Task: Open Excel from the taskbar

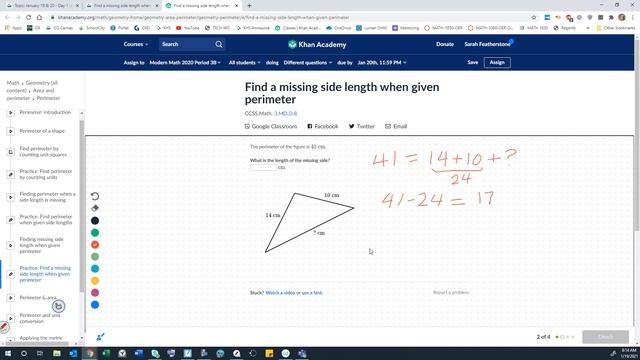Action: 106,353
